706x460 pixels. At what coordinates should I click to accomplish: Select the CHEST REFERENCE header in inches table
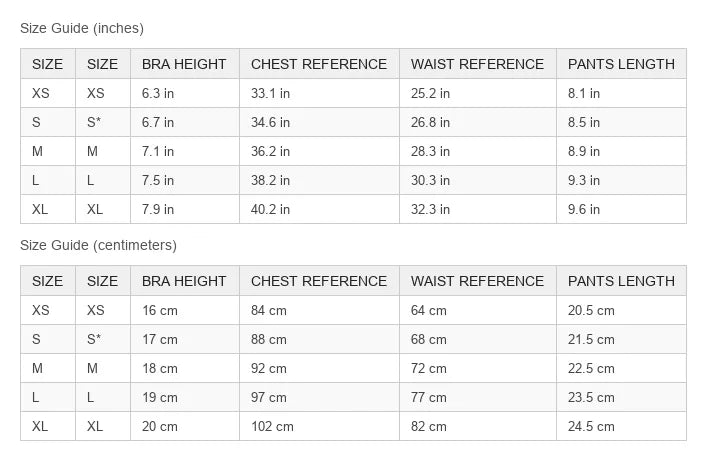click(319, 64)
